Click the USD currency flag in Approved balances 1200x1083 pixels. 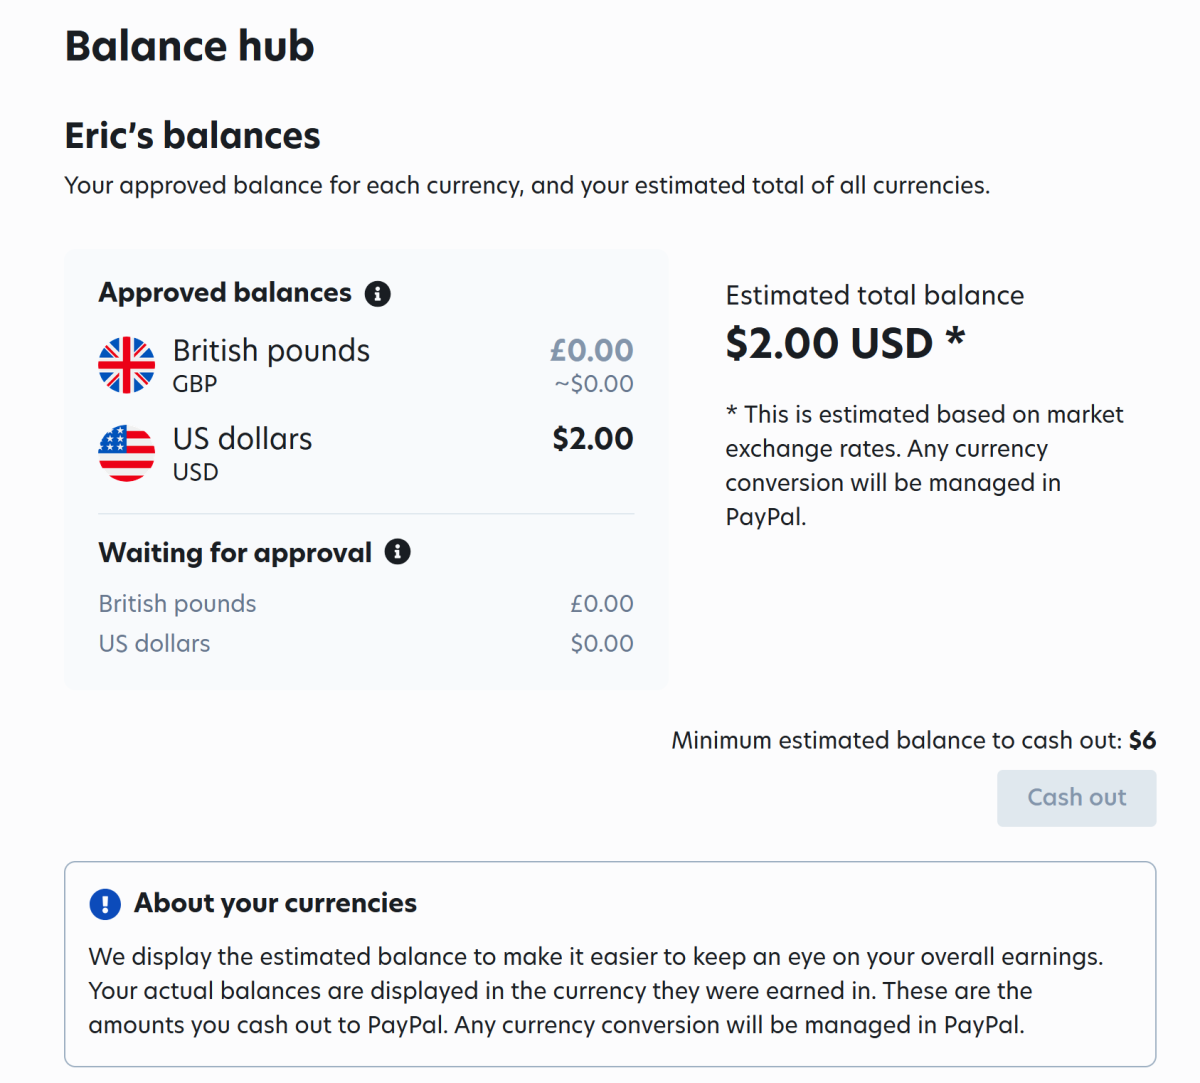[126, 451]
